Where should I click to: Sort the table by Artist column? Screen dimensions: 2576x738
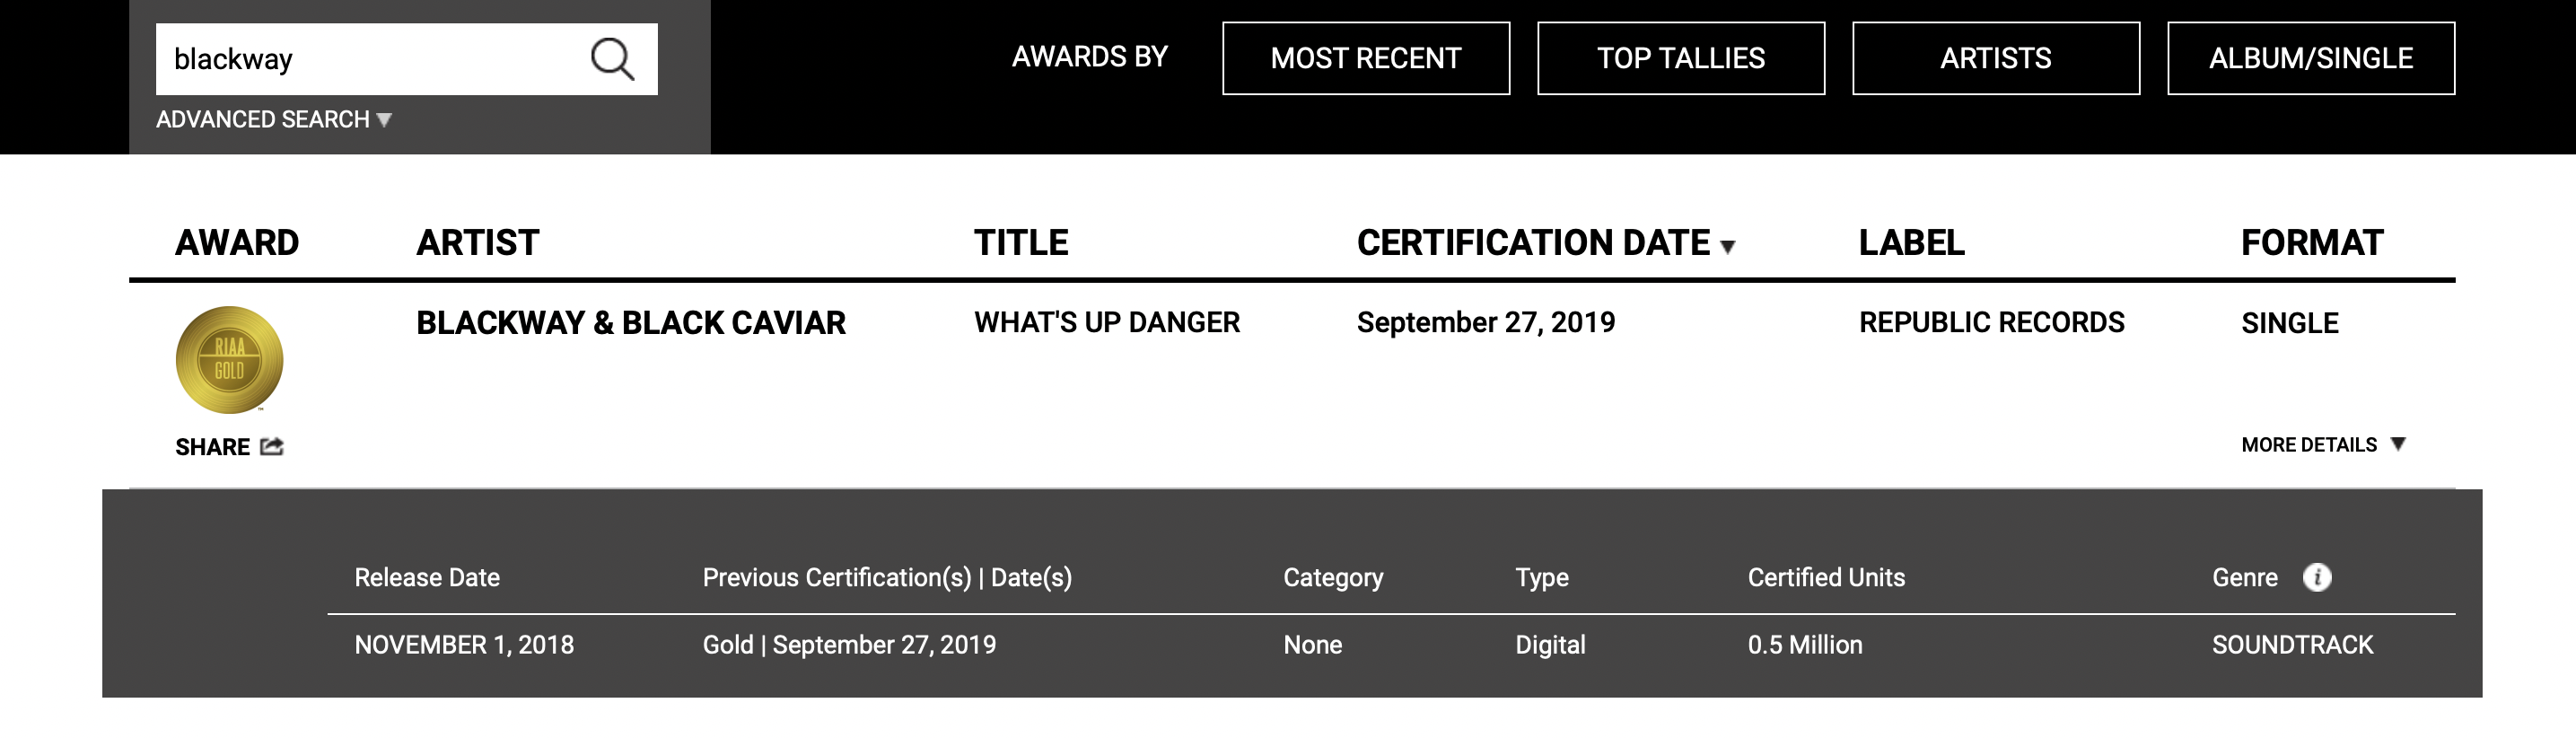click(477, 242)
